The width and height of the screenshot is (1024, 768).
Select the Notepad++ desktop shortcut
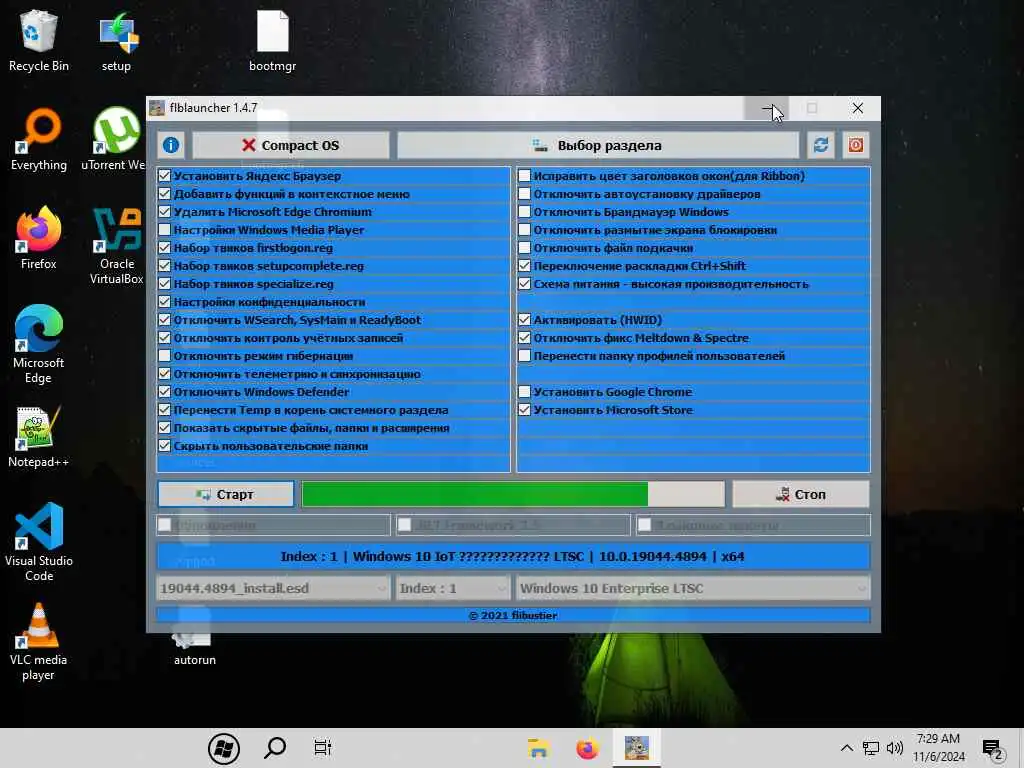click(x=39, y=436)
